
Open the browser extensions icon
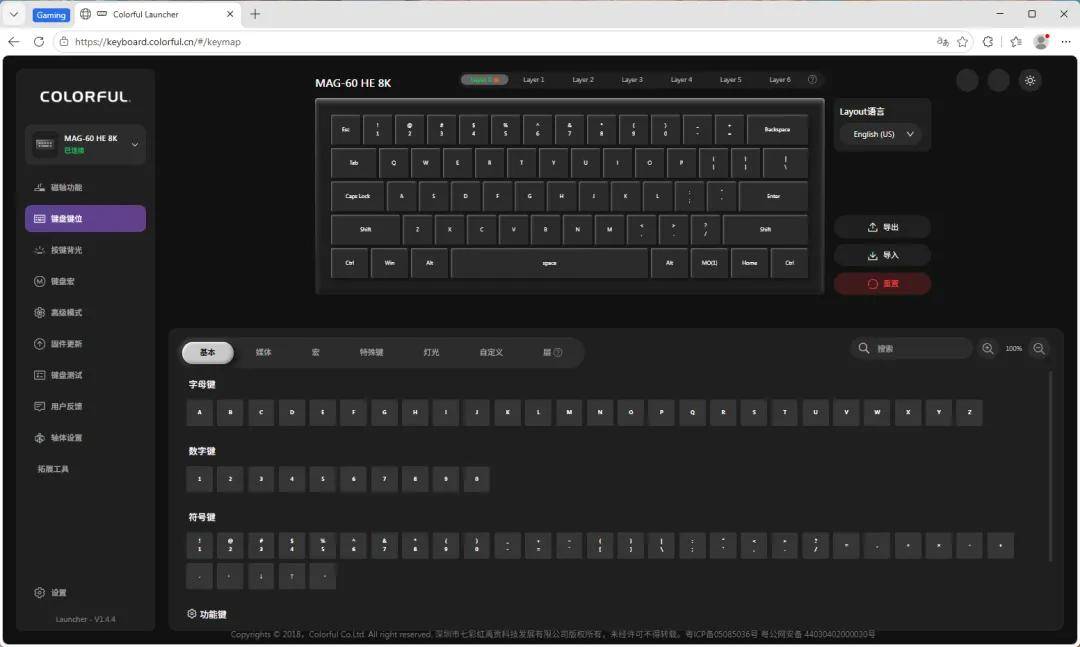pos(988,41)
